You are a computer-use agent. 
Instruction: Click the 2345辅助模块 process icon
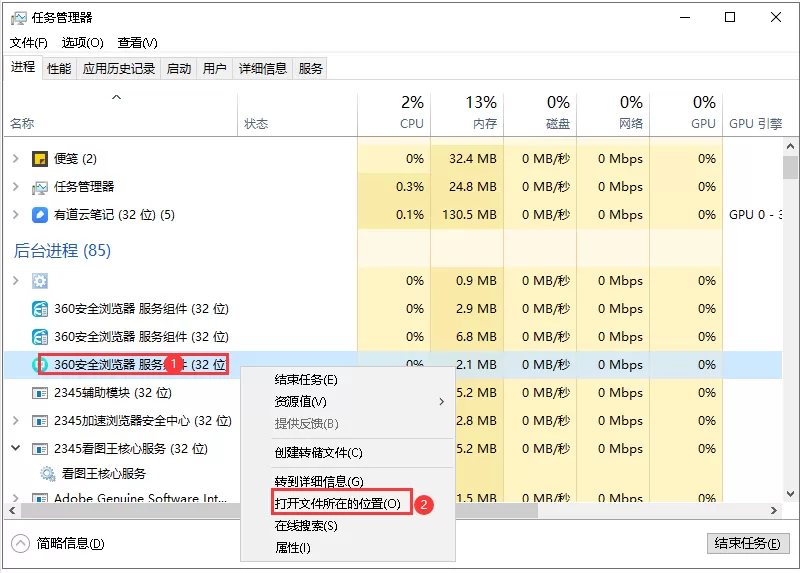(x=40, y=393)
